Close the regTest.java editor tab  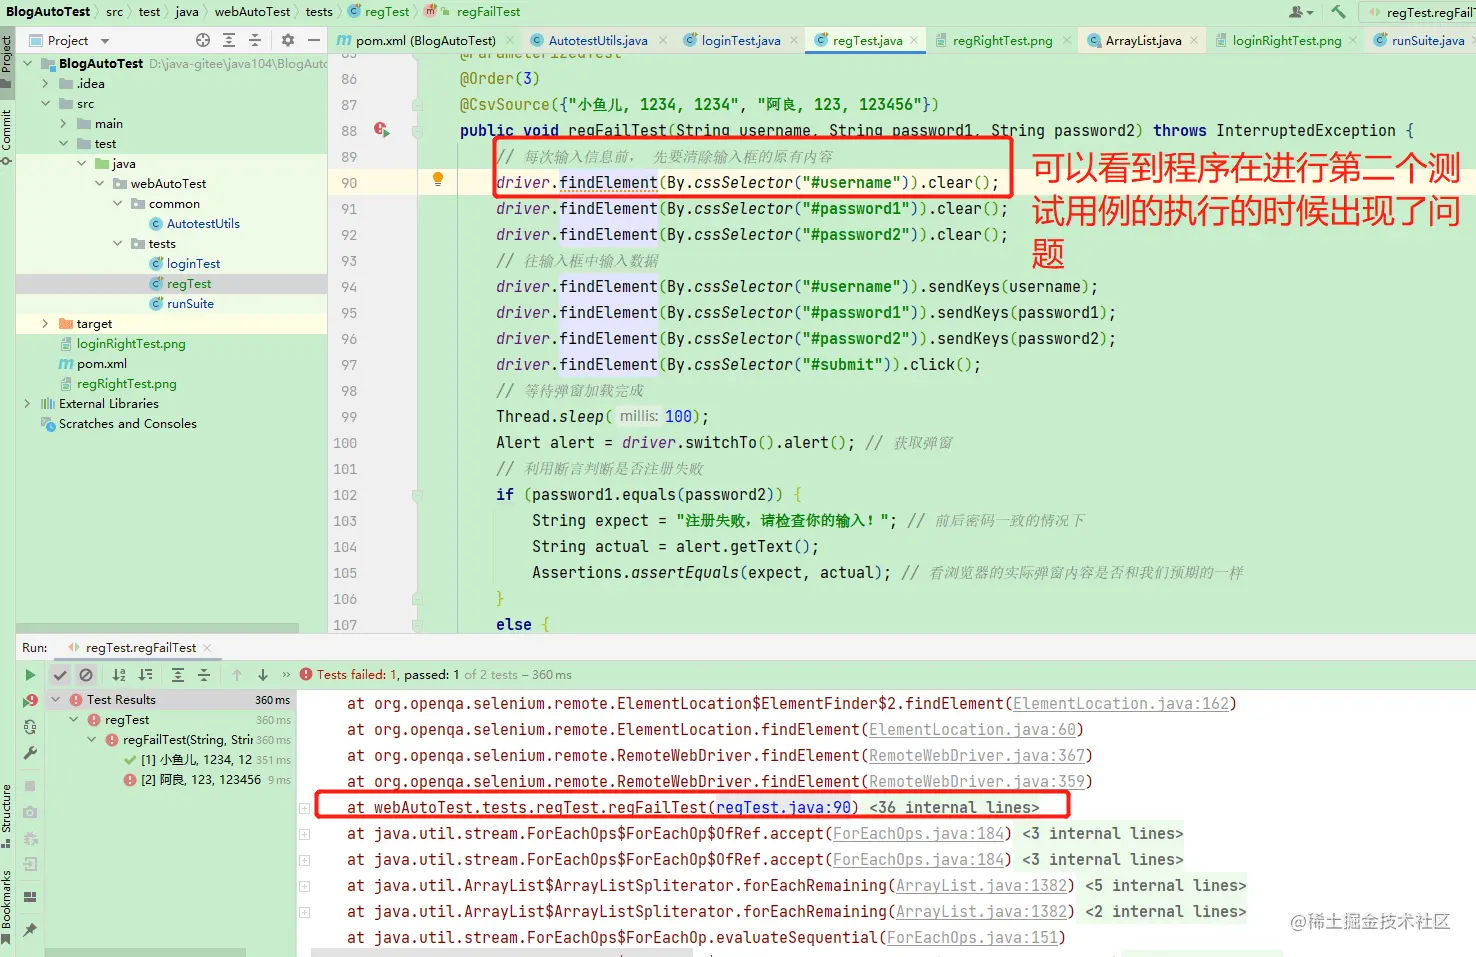[x=913, y=41]
